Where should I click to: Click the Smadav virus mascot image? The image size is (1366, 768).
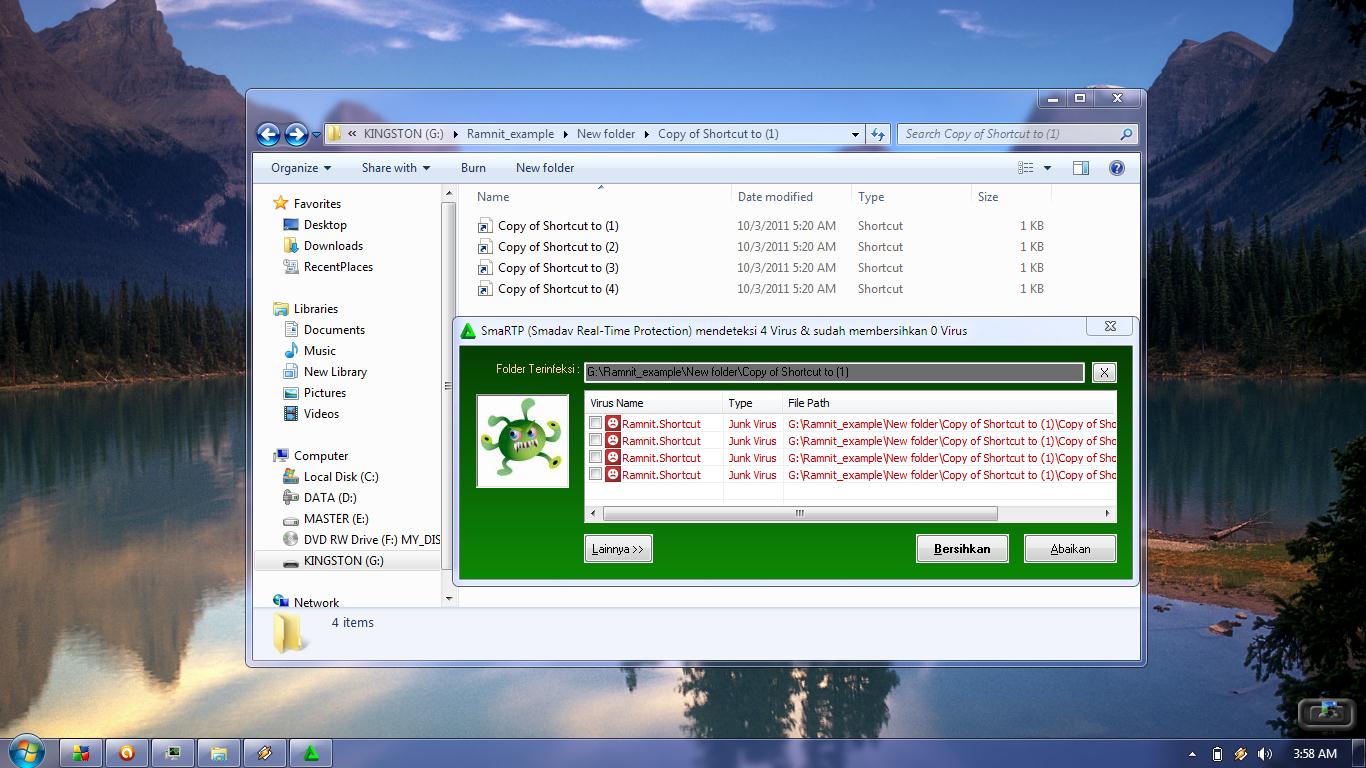522,440
